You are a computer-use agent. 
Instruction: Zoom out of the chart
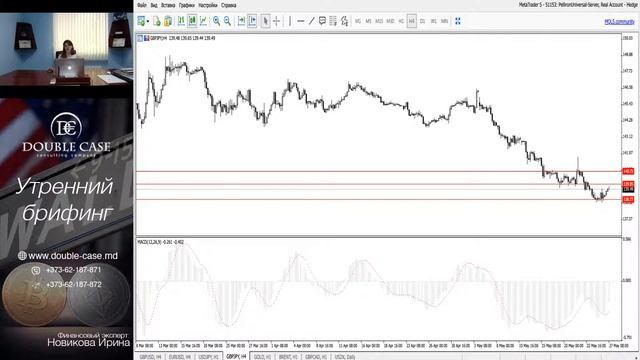pyautogui.click(x=227, y=21)
